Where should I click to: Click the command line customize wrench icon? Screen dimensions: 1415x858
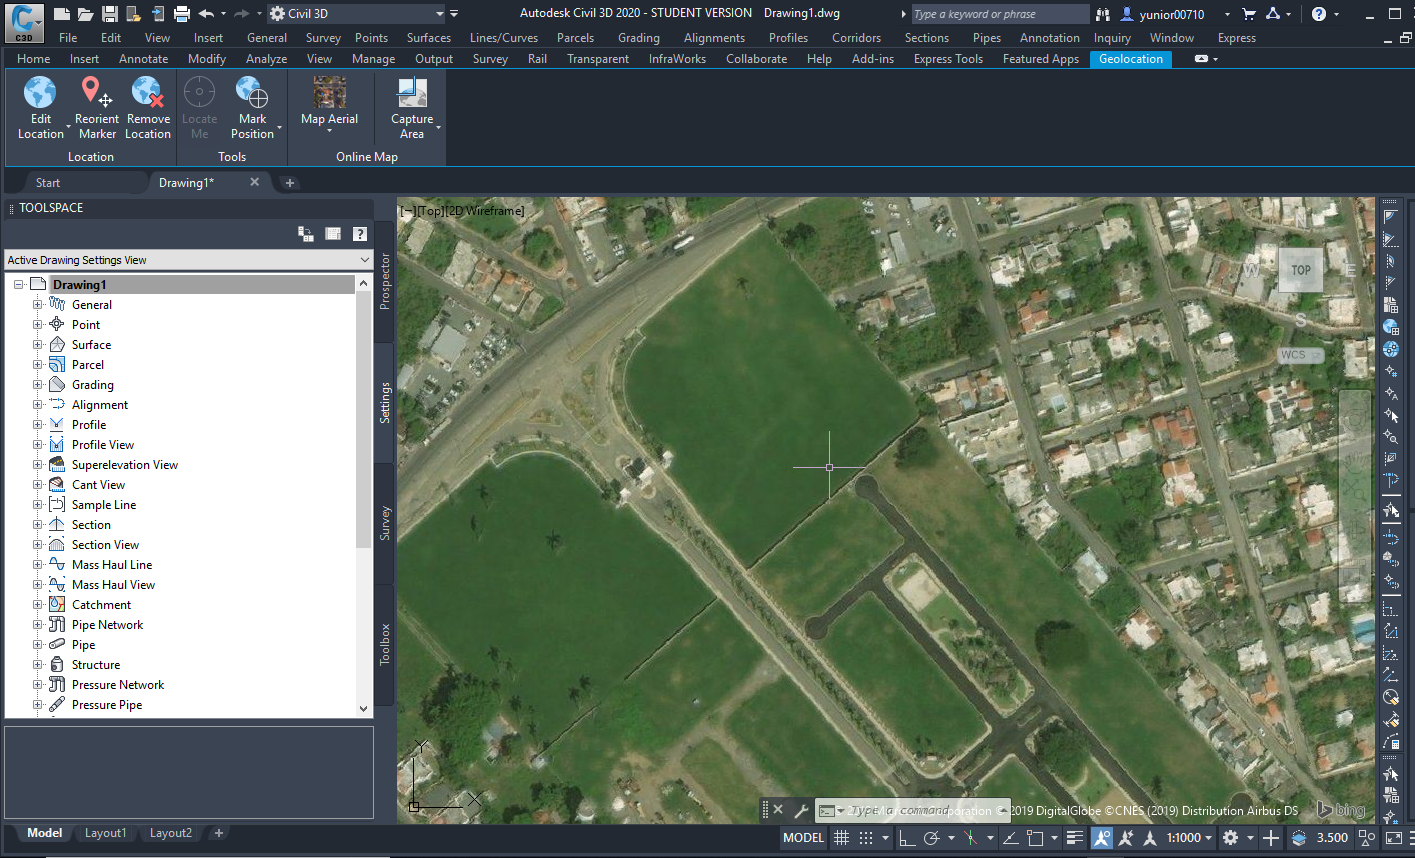pos(801,810)
